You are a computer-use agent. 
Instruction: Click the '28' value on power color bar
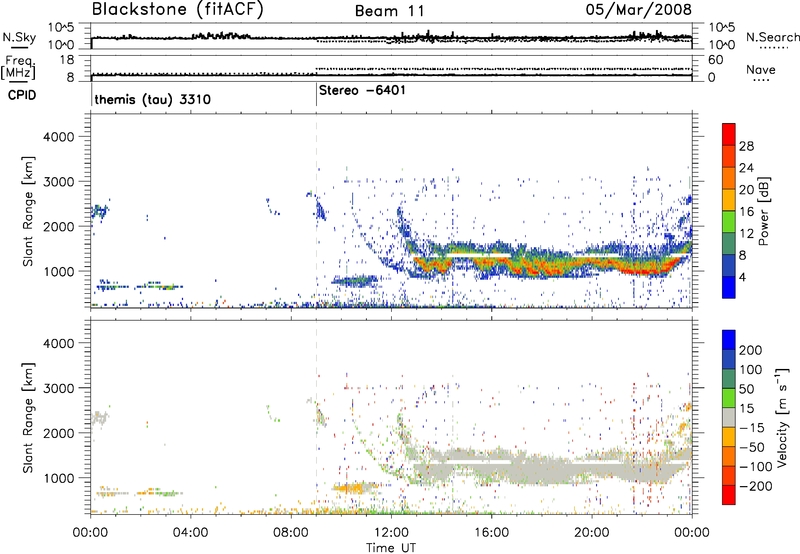pyautogui.click(x=746, y=146)
